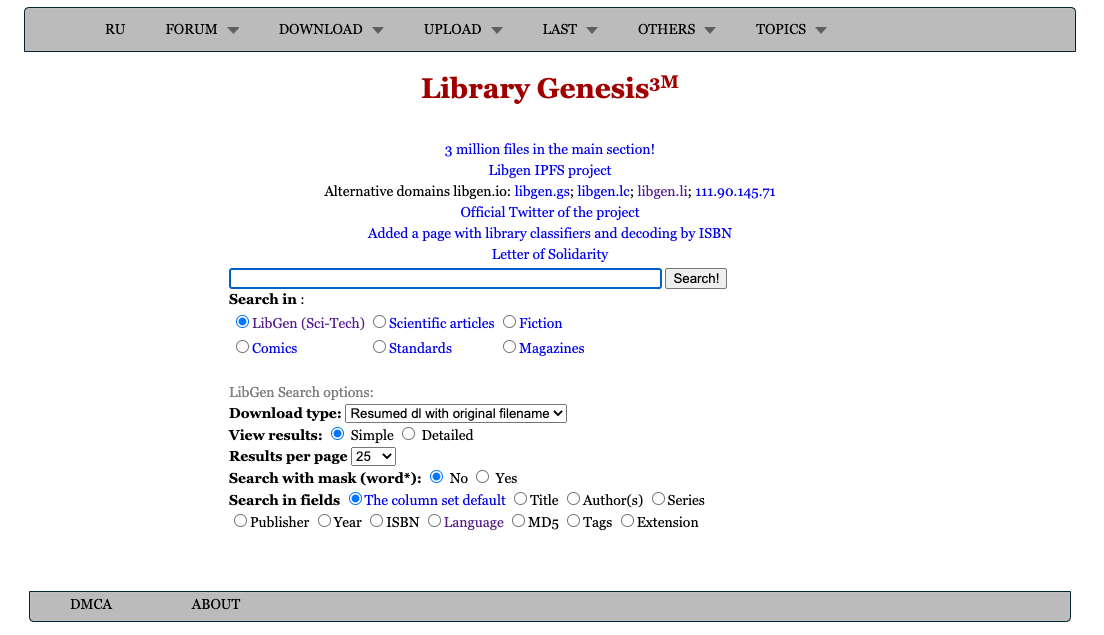The image size is (1104, 635).
Task: Expand the LAST dropdown arrow
Action: (x=592, y=30)
